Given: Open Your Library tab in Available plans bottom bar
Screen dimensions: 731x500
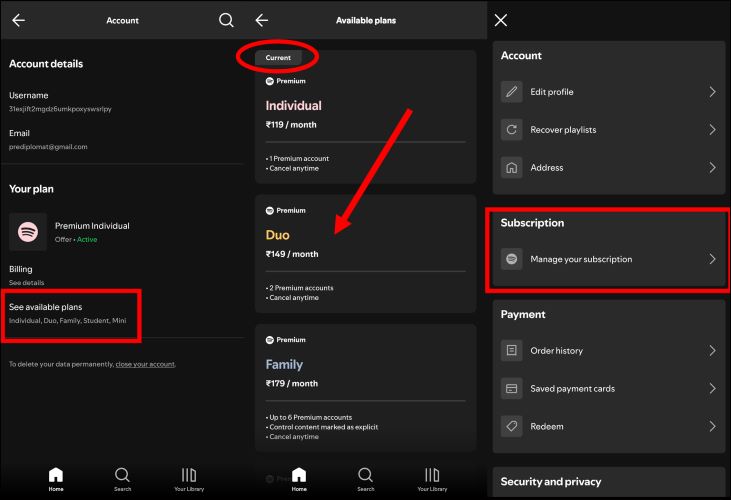Looking at the screenshot, I should click(432, 479).
